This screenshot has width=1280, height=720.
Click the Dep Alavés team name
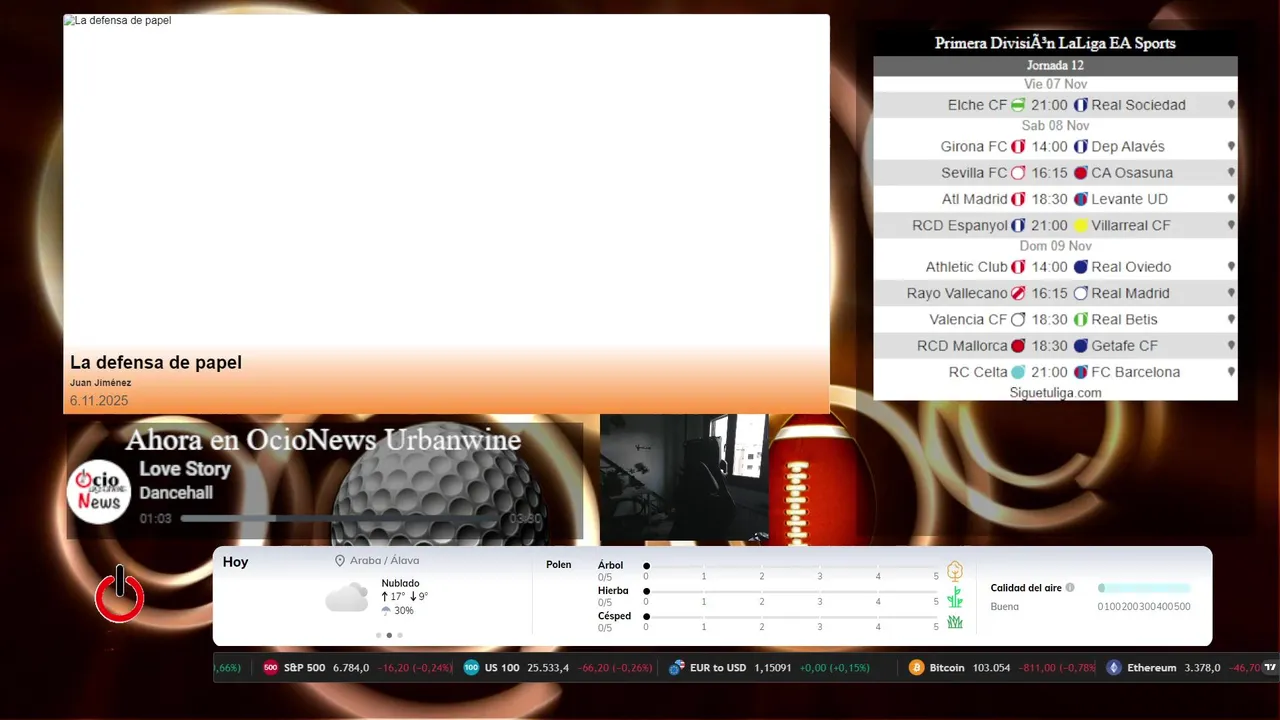(1128, 146)
